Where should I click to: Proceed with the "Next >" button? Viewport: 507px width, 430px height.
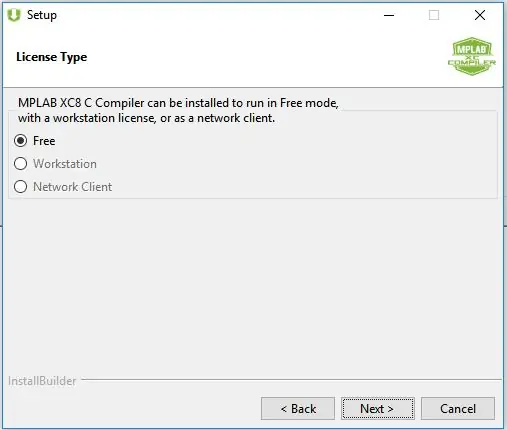point(378,408)
